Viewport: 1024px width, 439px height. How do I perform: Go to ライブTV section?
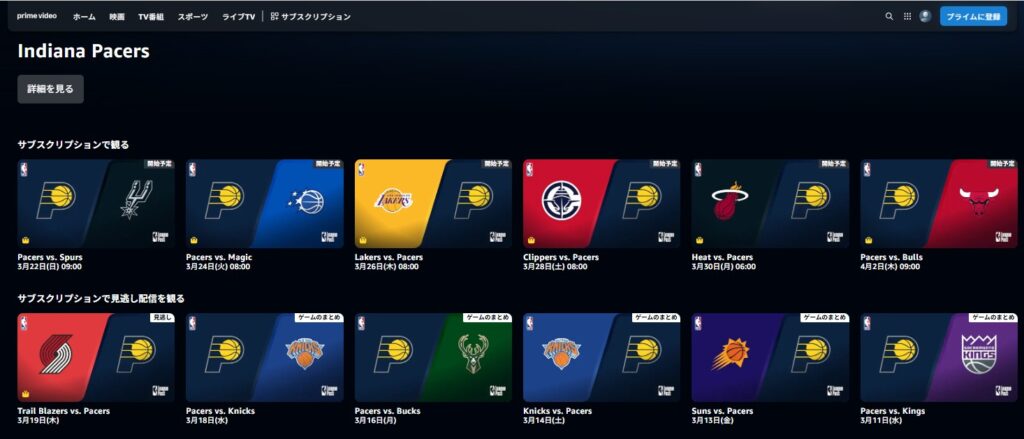(x=238, y=17)
